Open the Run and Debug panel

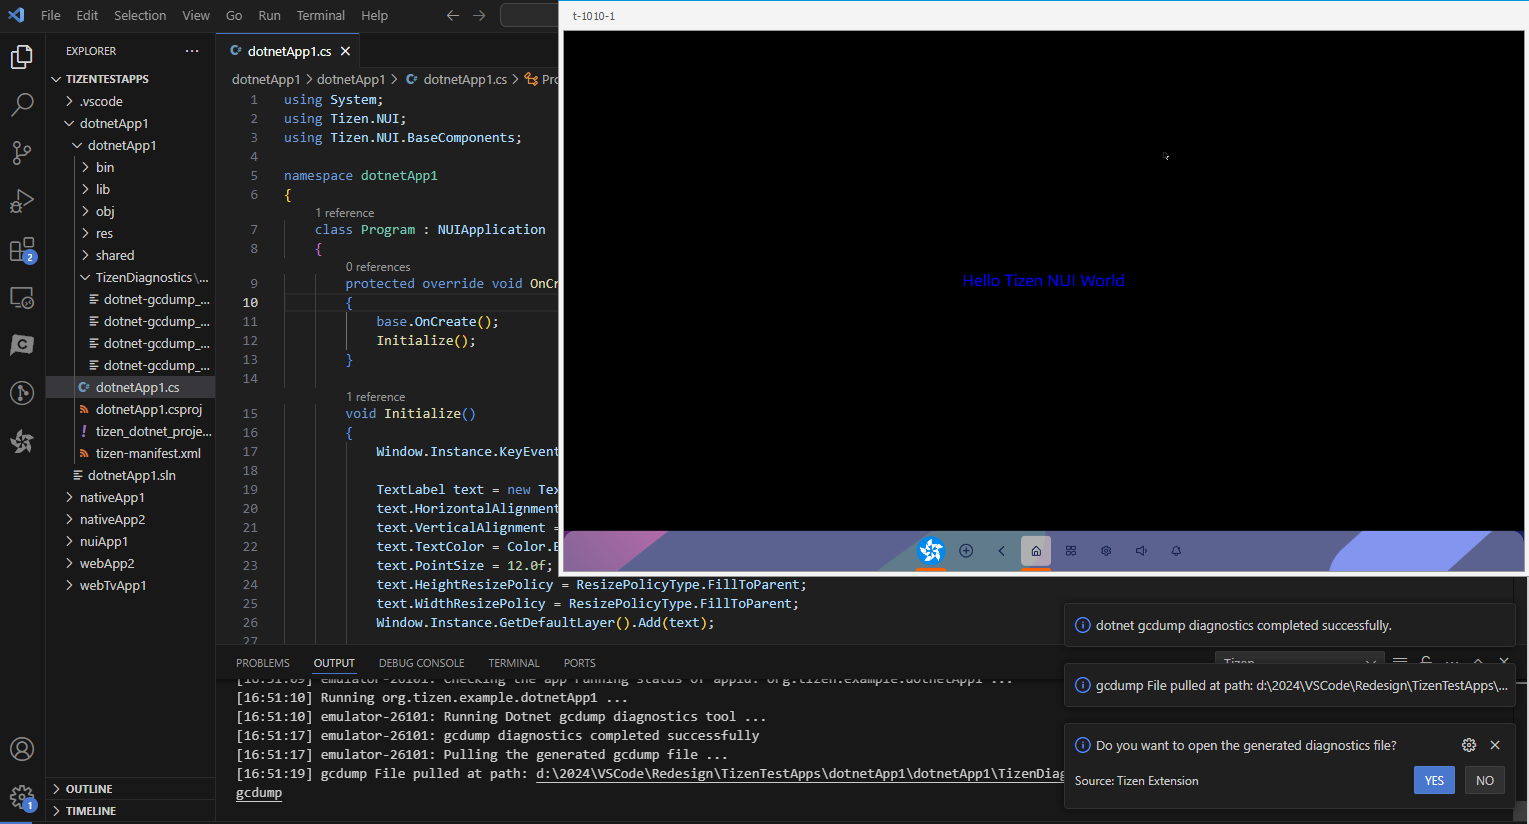tap(22, 201)
